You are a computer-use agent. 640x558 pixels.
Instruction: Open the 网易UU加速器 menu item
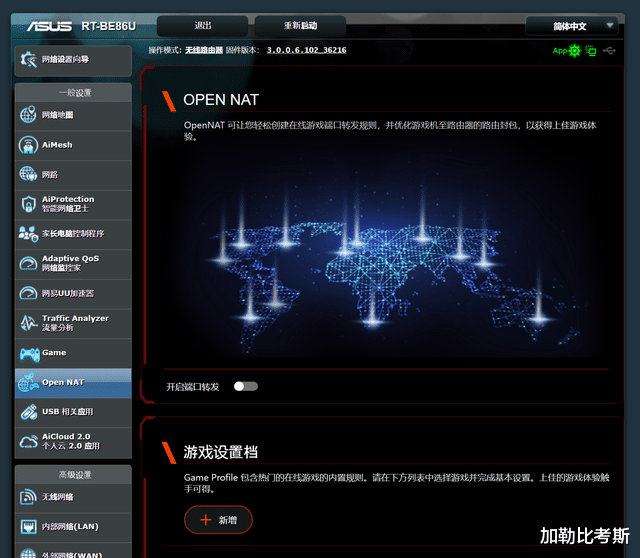point(73,293)
